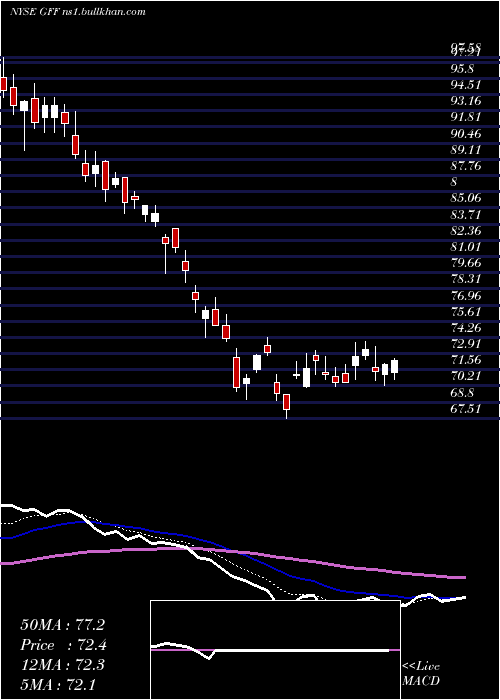Select the 68.8 price level label
Screen dimensions: 500x700
(x=462, y=392)
